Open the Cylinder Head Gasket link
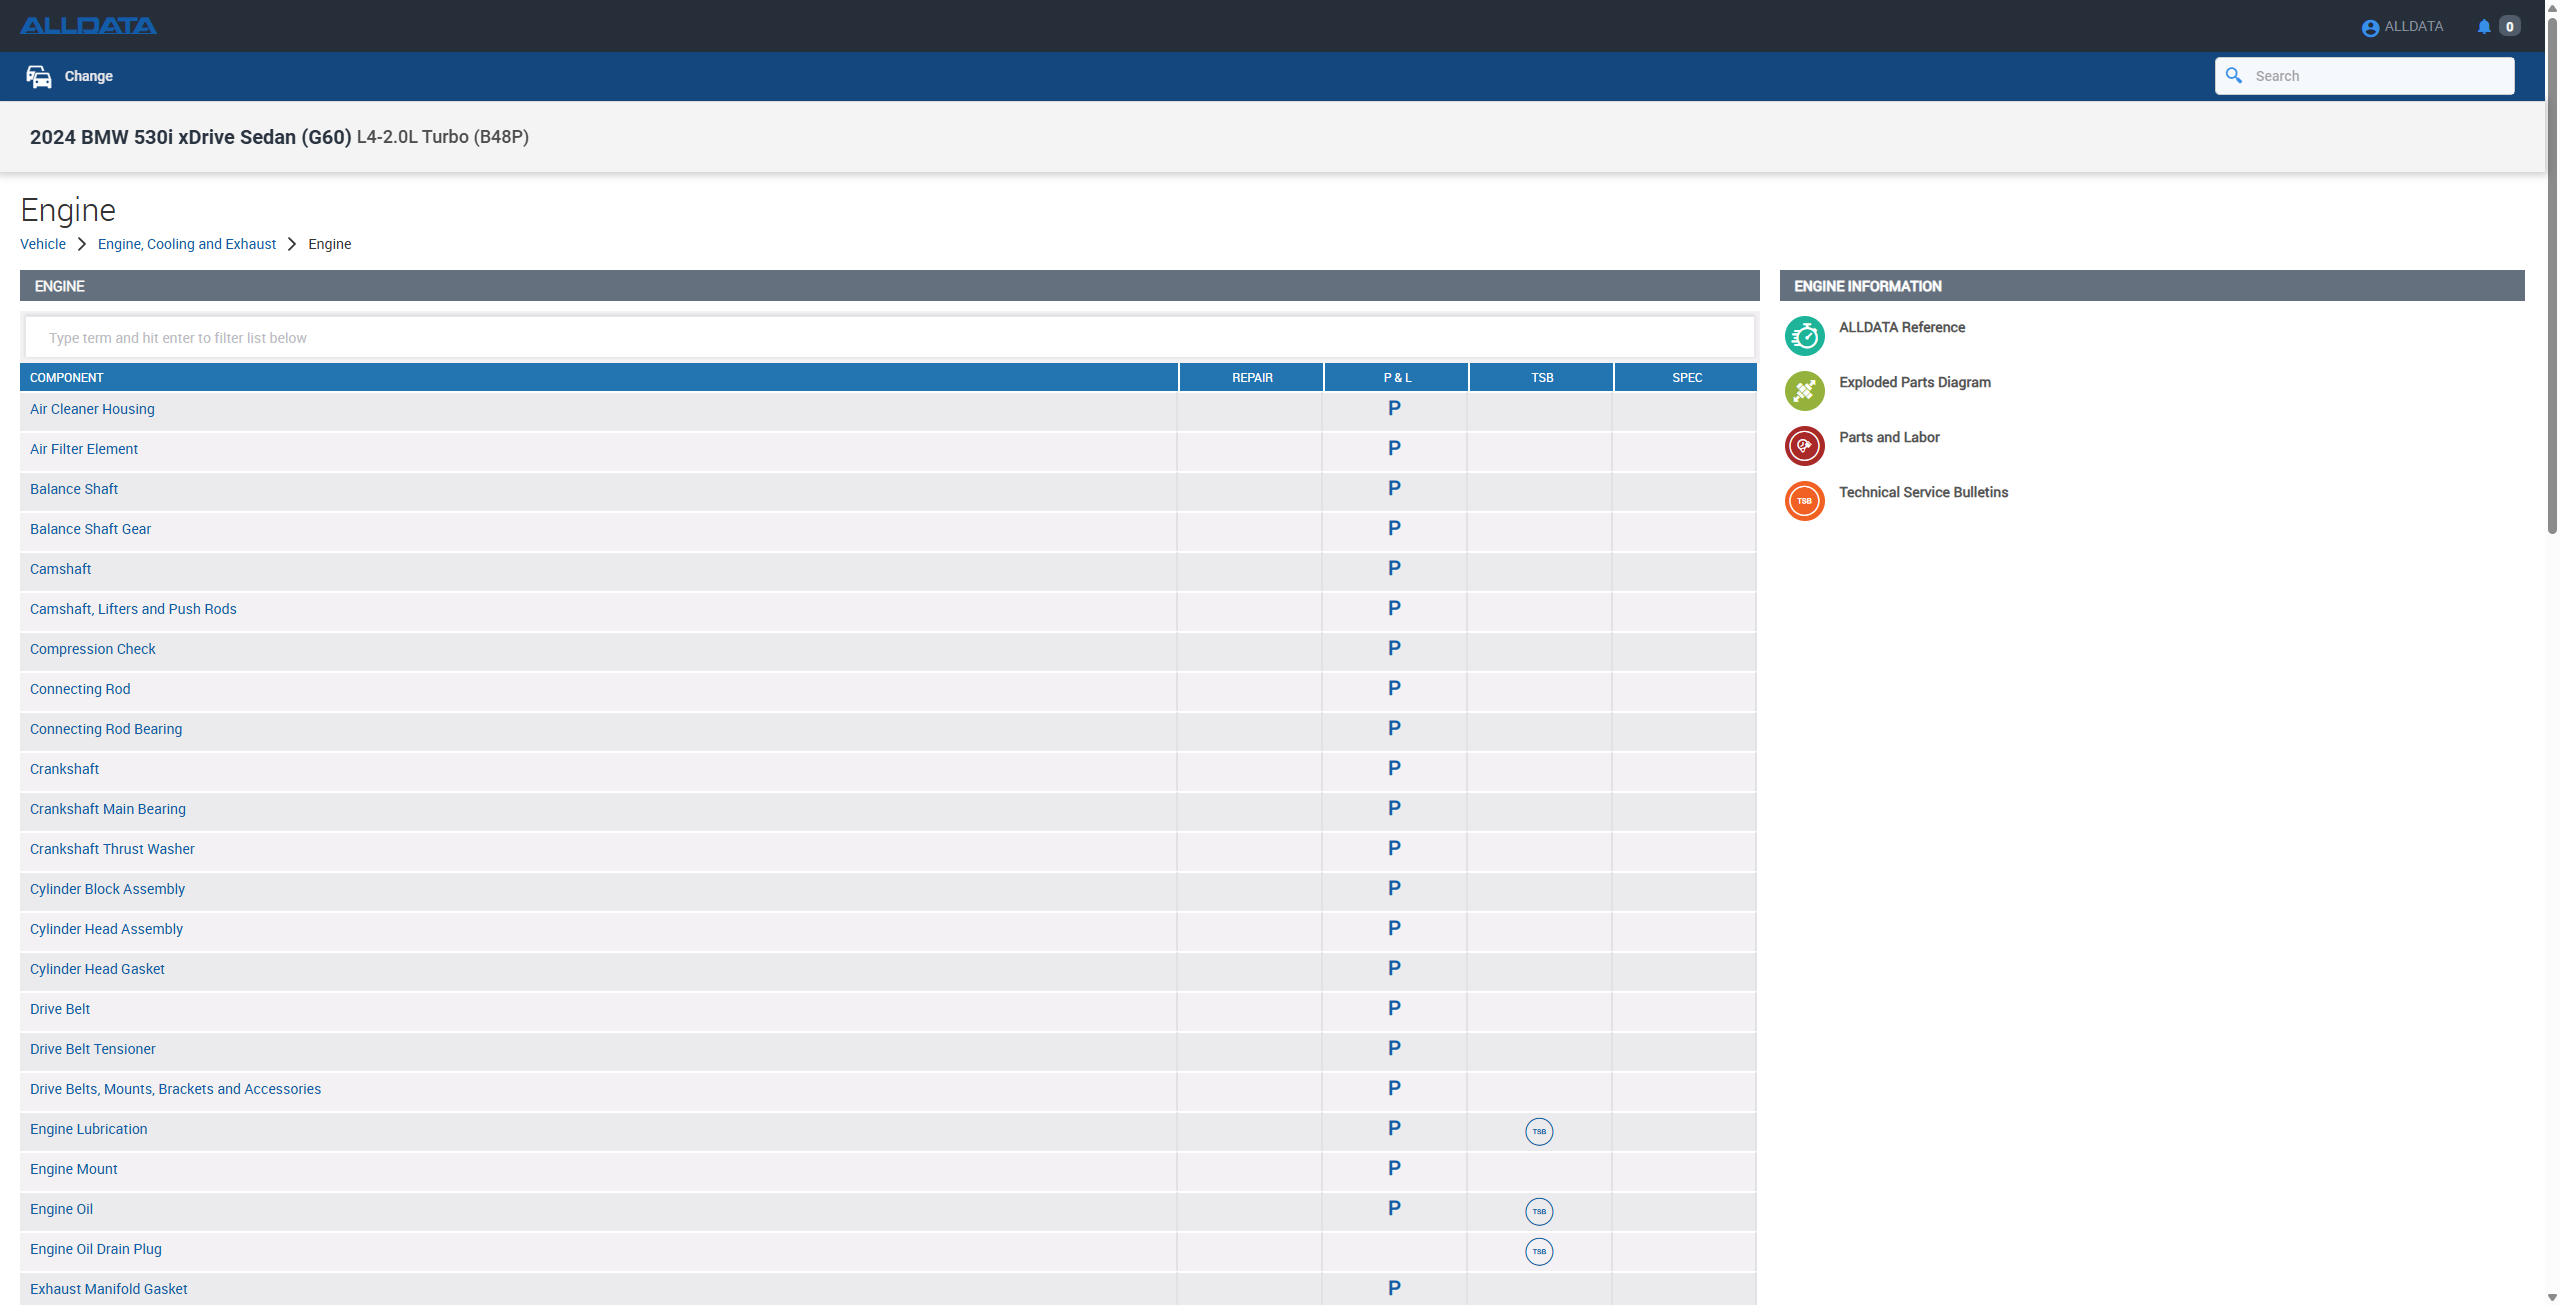The height and width of the screenshot is (1305, 2560). (97, 969)
